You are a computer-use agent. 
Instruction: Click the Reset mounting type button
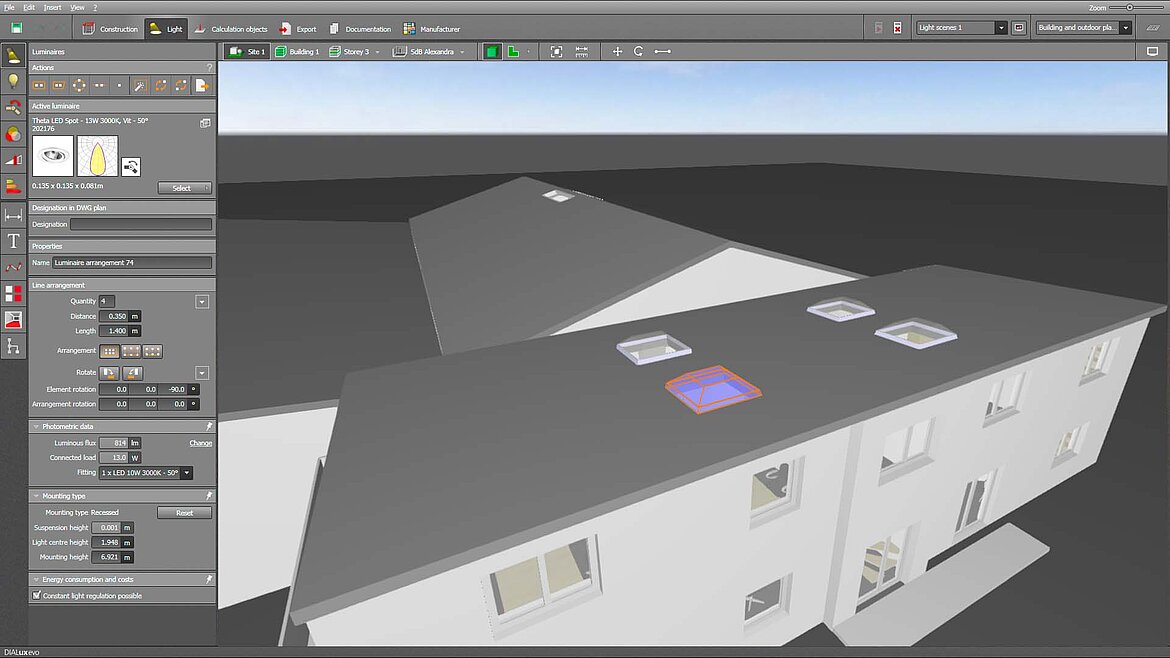184,513
